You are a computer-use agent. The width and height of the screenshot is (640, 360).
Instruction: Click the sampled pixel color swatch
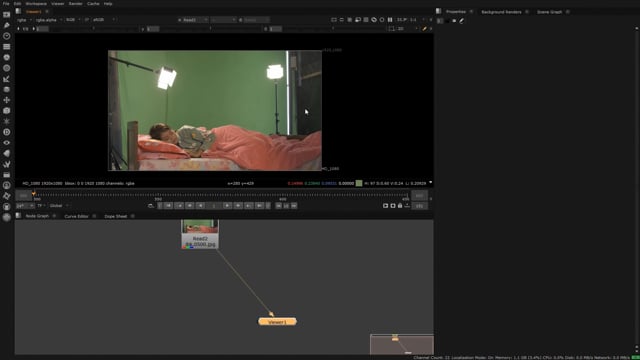(x=359, y=183)
